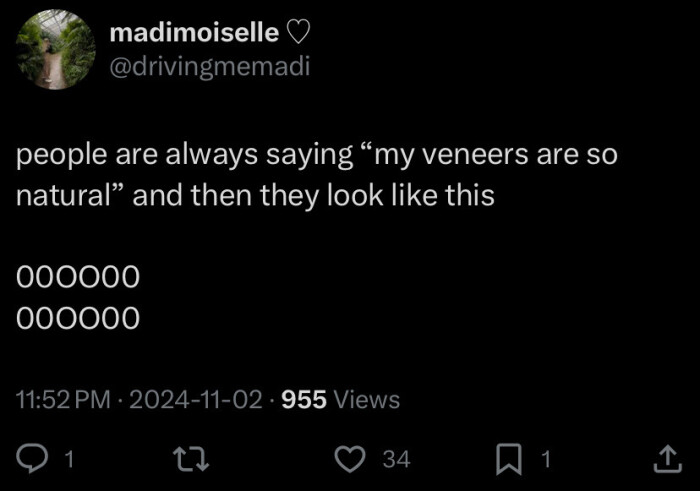Open the @drivingmemadi handle link
This screenshot has width=700, height=491.
coord(208,67)
